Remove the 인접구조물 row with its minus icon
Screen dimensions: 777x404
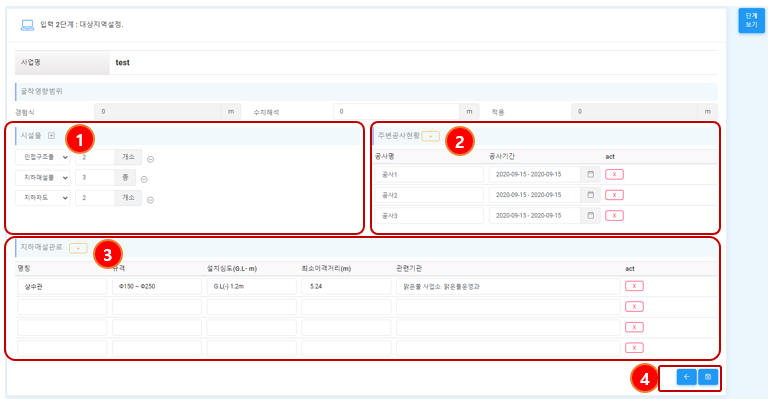(150, 159)
